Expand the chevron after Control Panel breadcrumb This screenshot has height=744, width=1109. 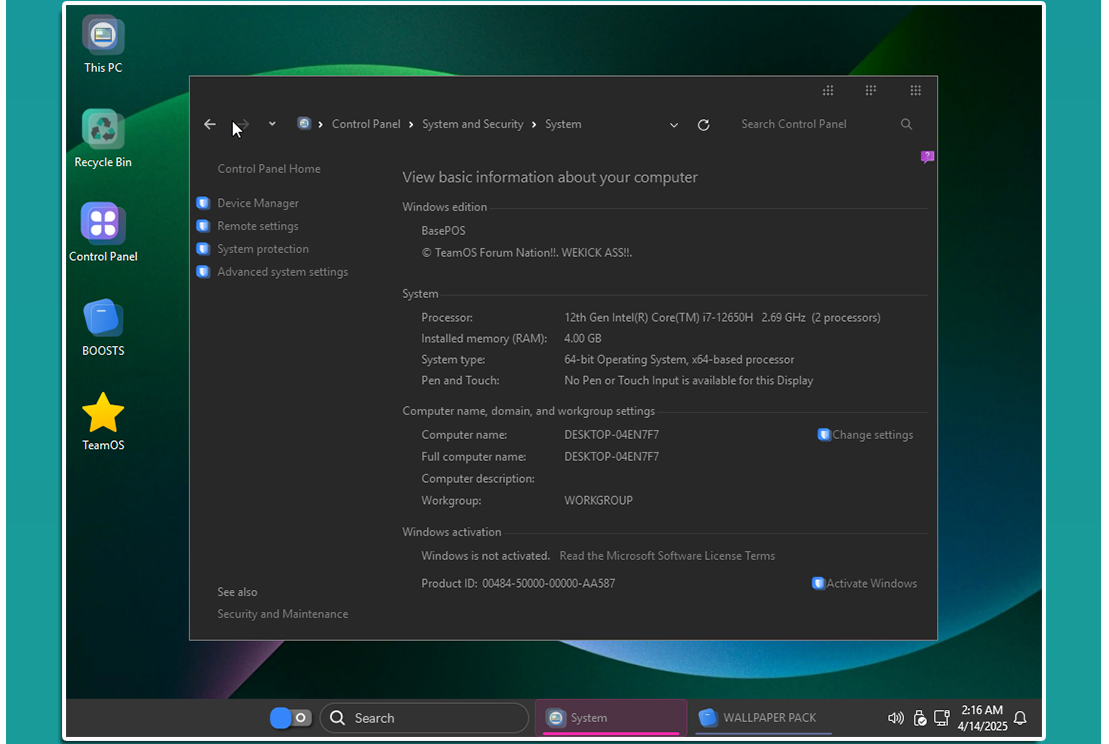pyautogui.click(x=411, y=124)
